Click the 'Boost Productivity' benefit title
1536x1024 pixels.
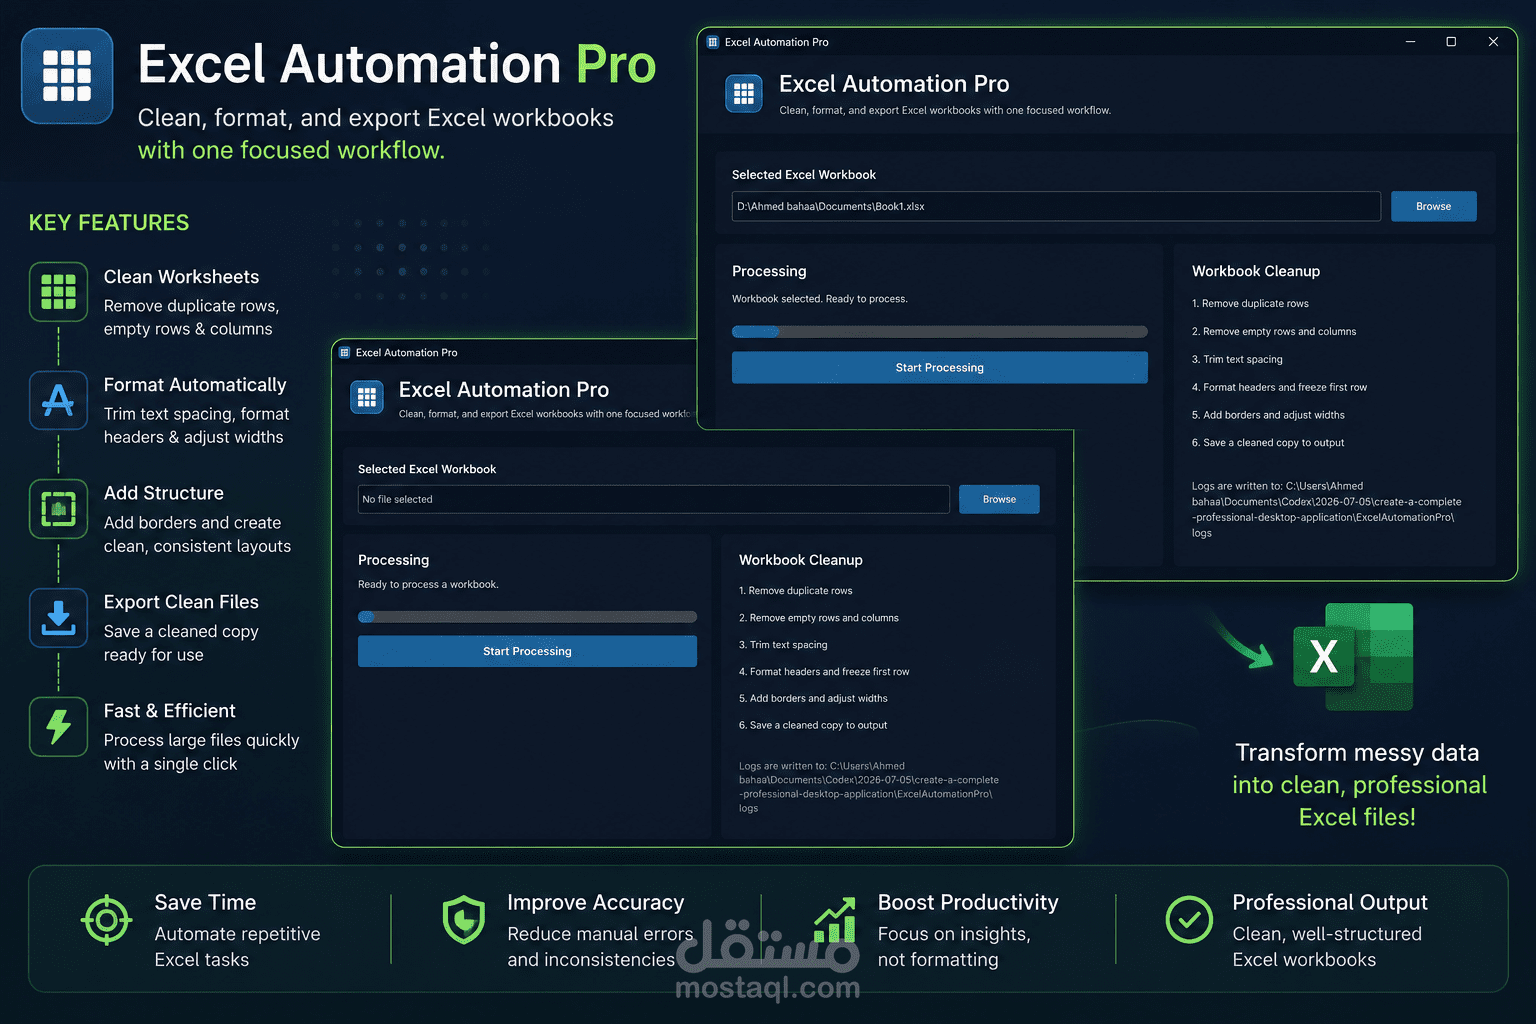click(968, 902)
